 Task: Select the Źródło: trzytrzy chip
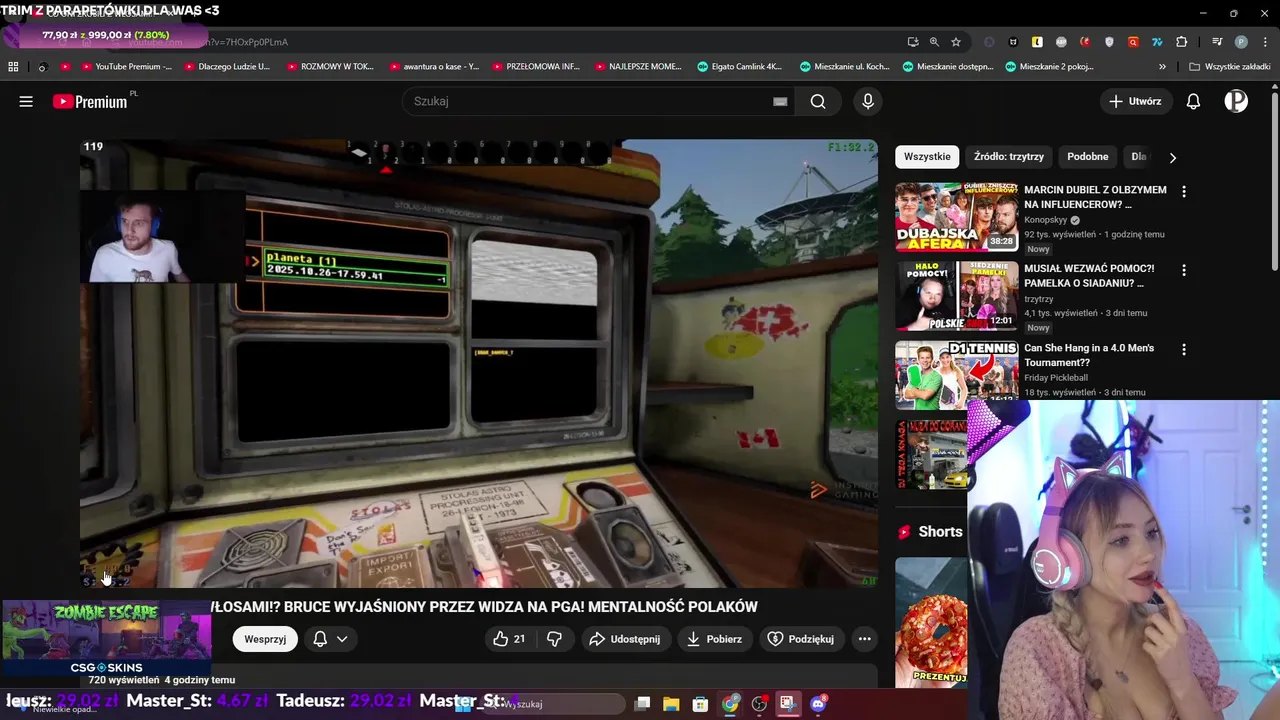1009,157
